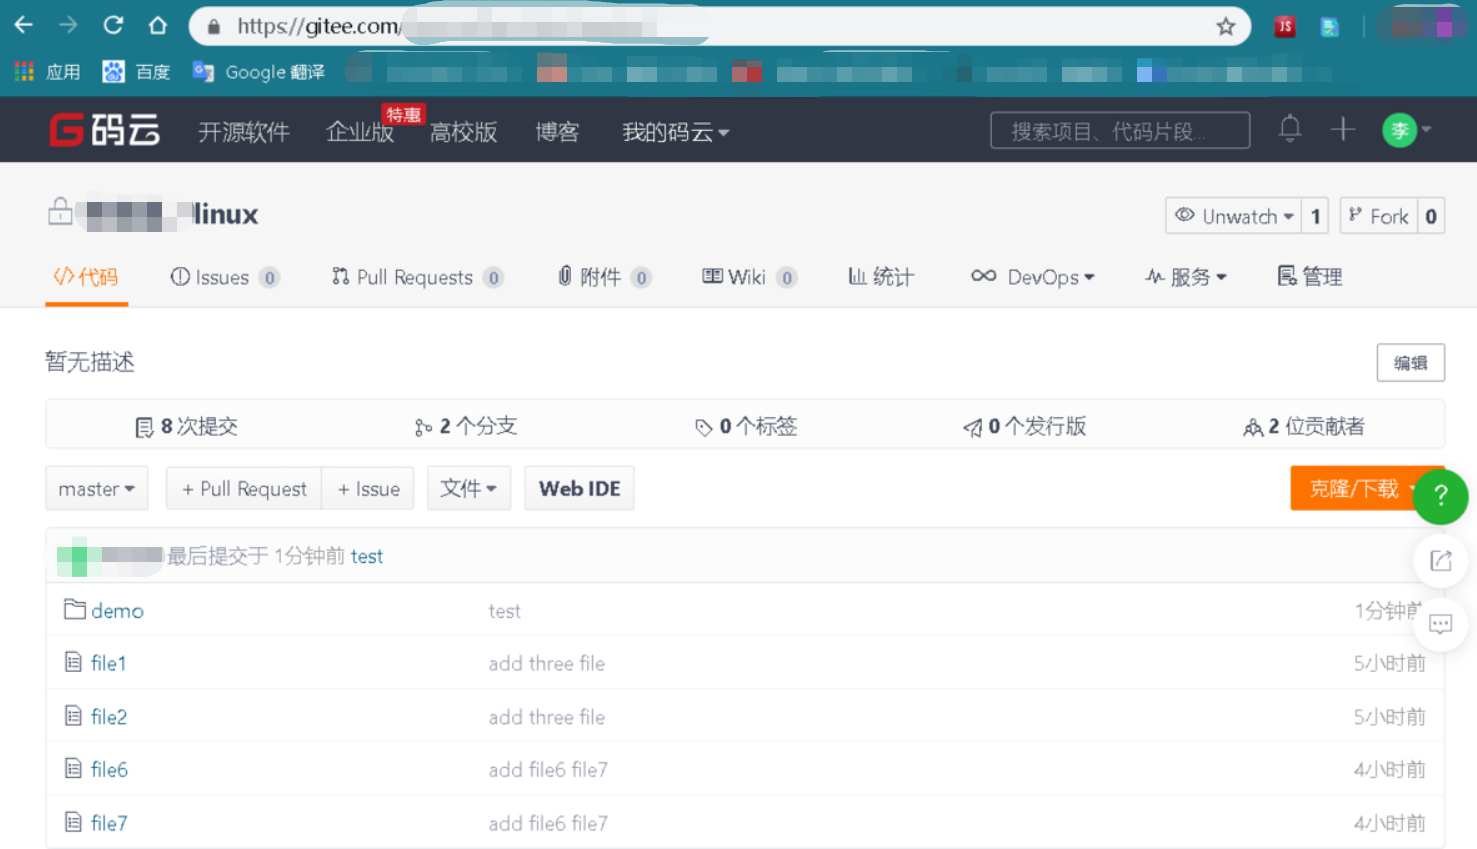1477x849 pixels.
Task: Expand the DevOps dropdown
Action: (1033, 277)
